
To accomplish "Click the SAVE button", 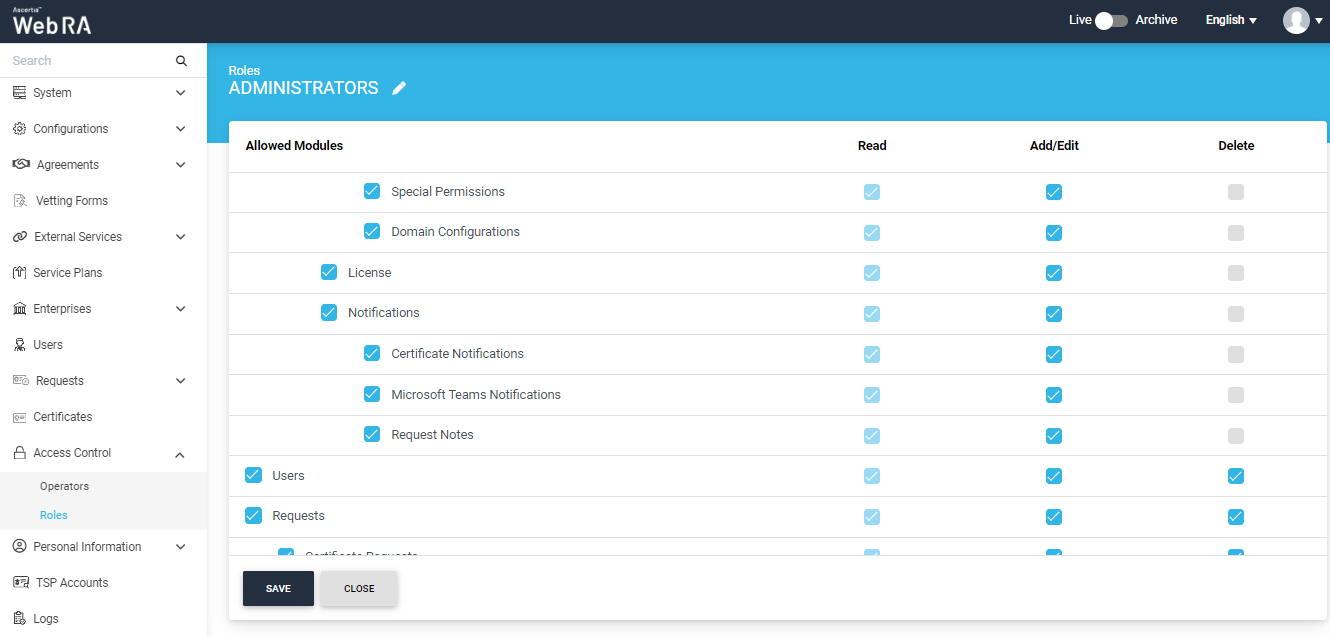I will click(x=278, y=589).
